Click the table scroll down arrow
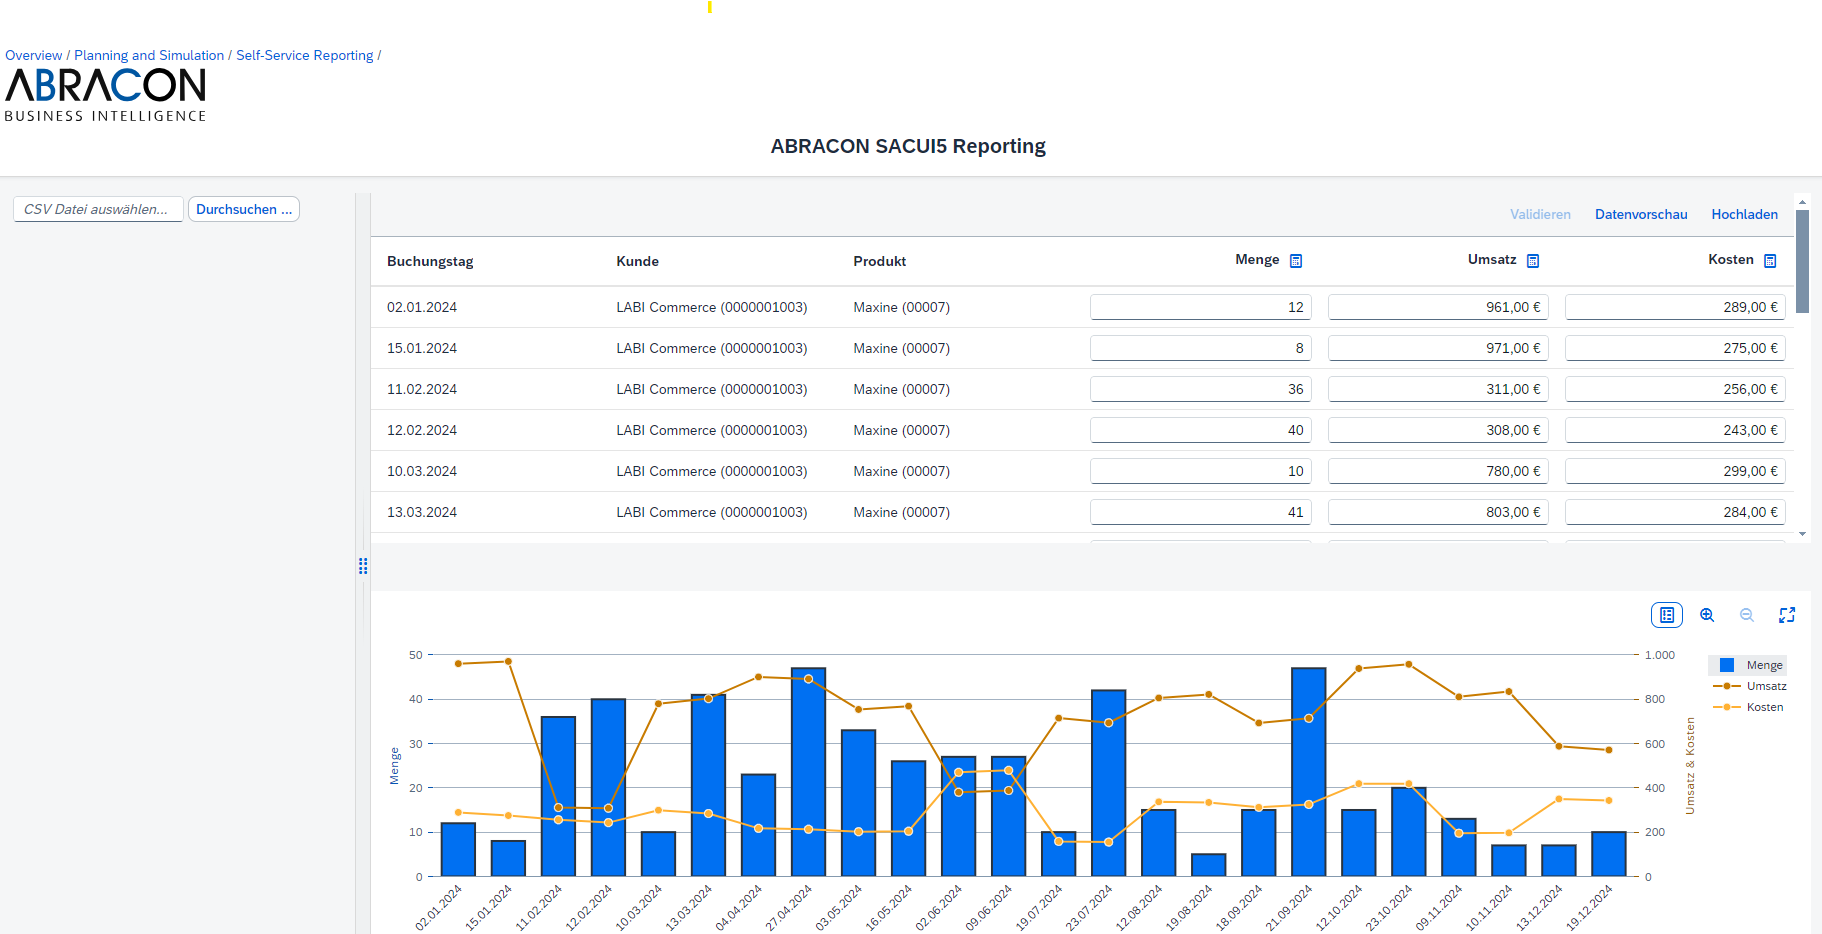Image resolution: width=1822 pixels, height=934 pixels. click(1802, 534)
